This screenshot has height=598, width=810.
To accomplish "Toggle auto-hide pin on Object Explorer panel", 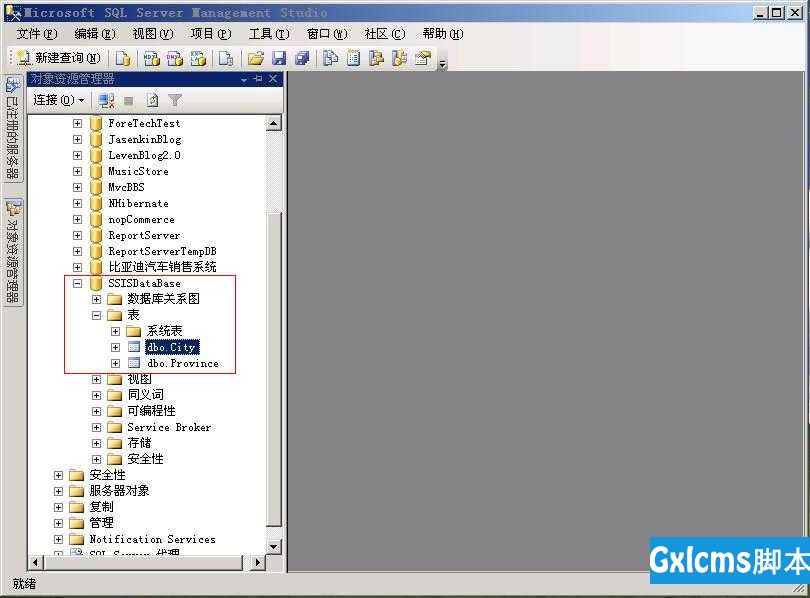I will coord(258,79).
